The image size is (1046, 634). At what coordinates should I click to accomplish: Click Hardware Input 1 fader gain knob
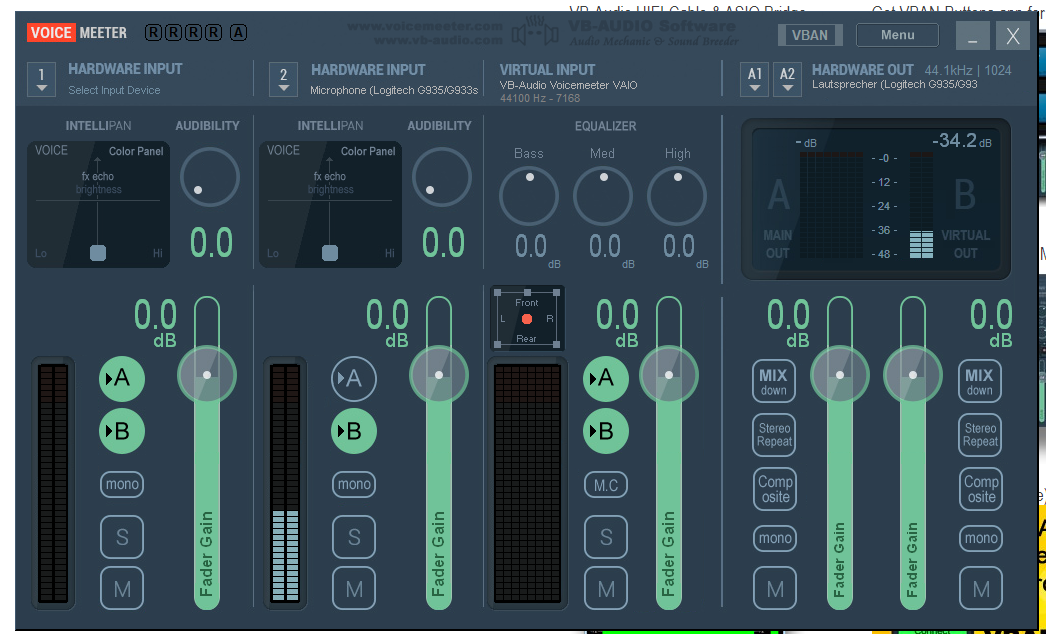(x=207, y=374)
